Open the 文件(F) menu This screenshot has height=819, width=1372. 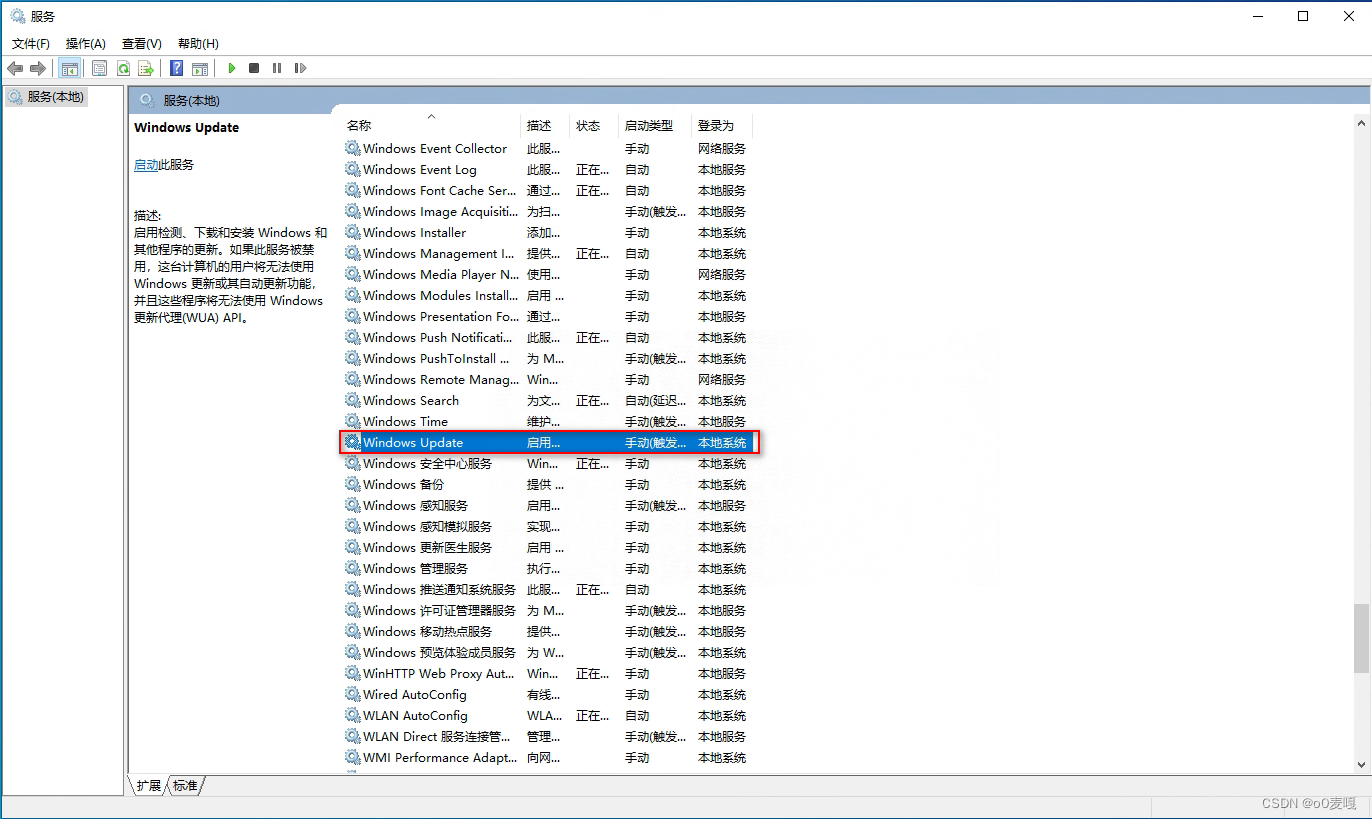[x=31, y=44]
